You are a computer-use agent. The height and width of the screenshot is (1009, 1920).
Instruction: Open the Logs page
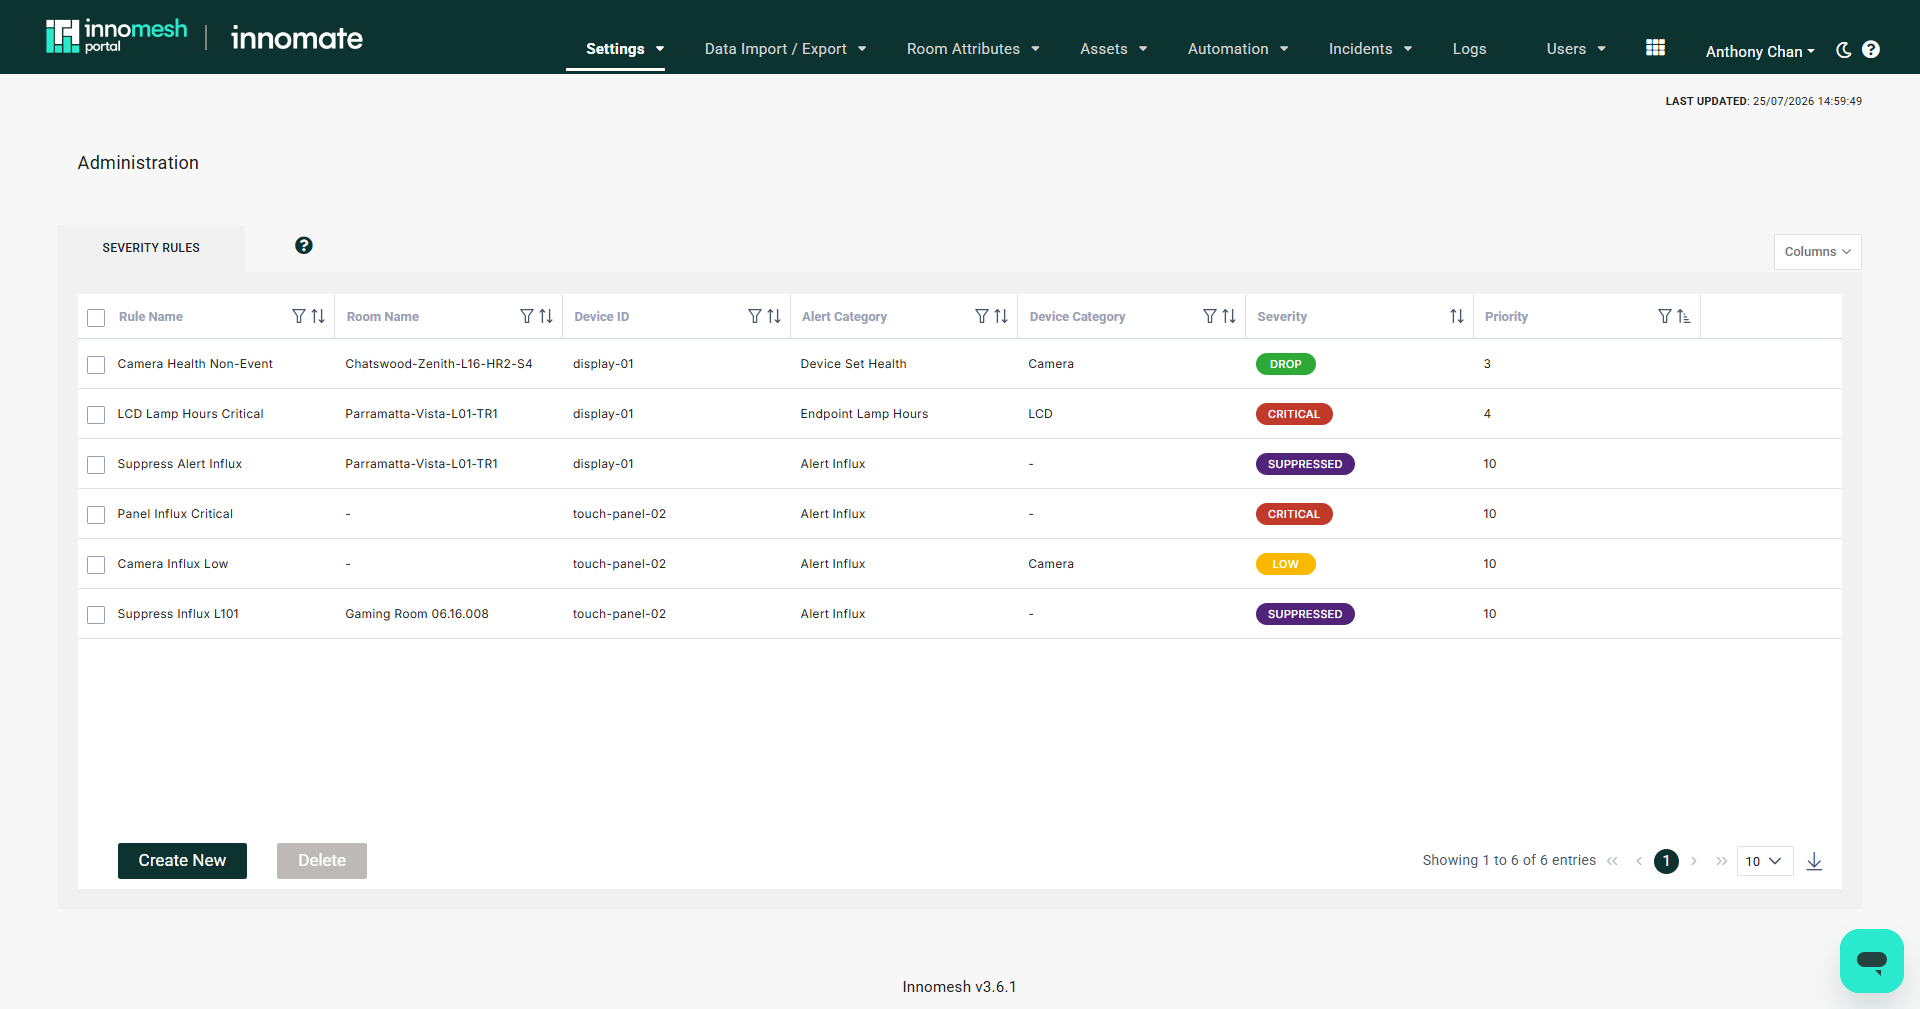[1469, 49]
